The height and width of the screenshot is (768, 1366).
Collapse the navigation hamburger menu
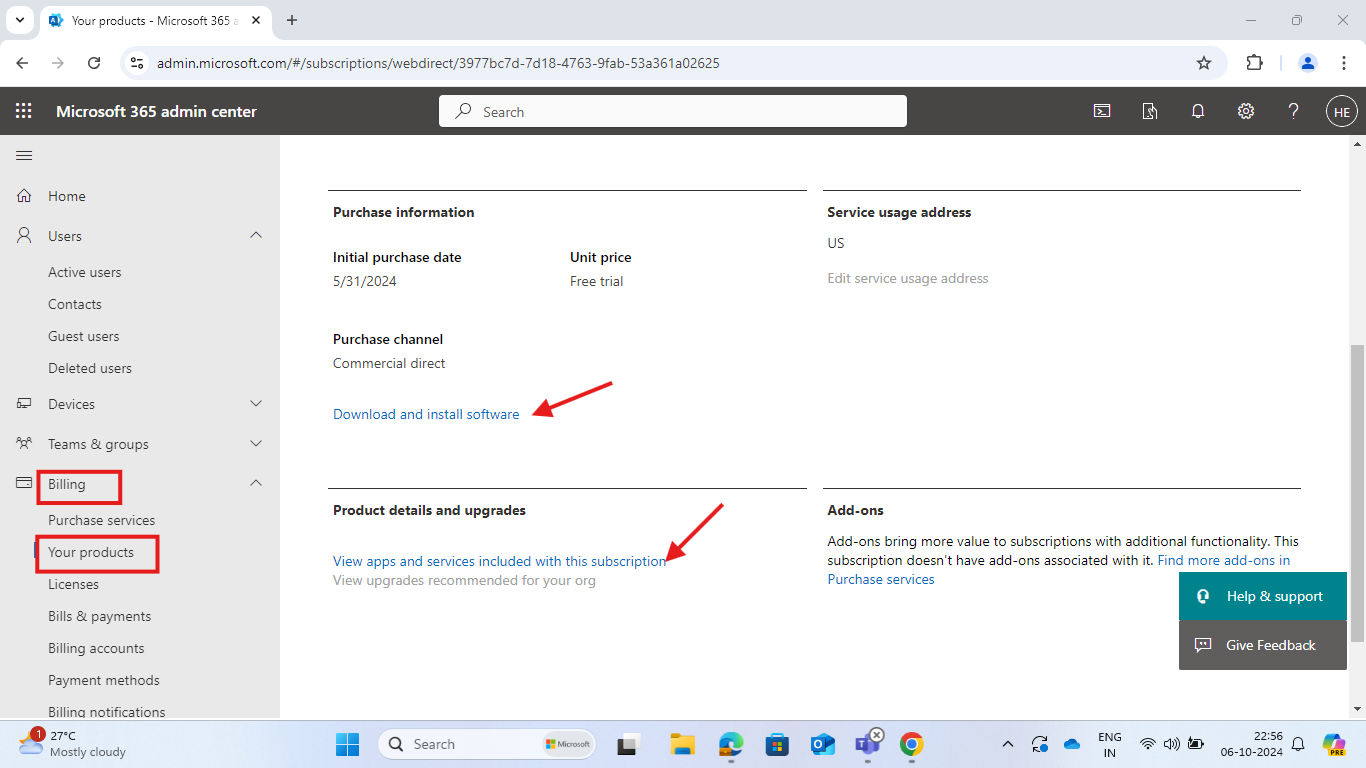click(24, 155)
